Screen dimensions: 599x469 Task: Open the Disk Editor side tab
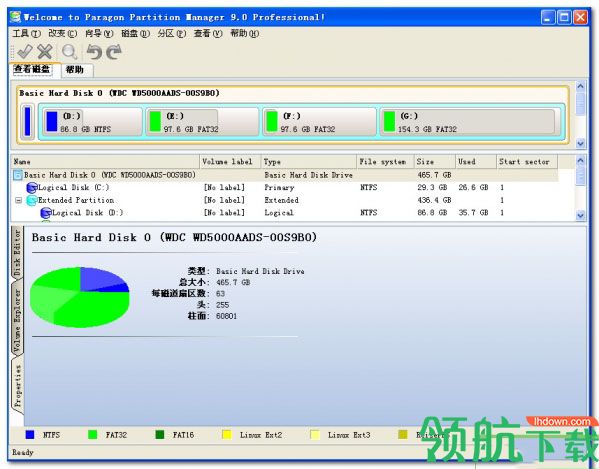coord(17,253)
